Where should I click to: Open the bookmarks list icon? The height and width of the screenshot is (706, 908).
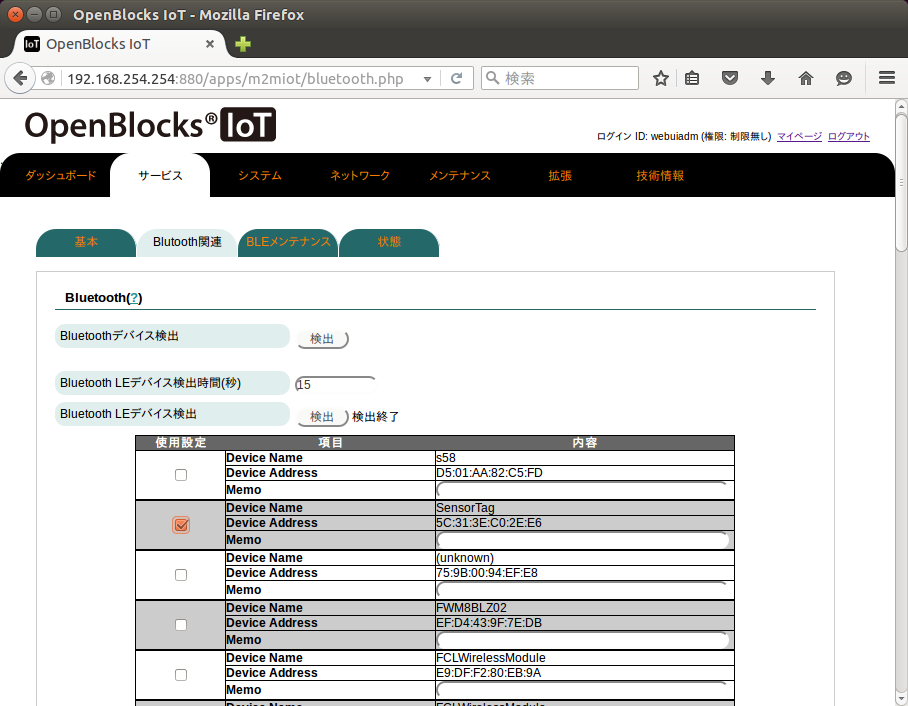tap(692, 78)
